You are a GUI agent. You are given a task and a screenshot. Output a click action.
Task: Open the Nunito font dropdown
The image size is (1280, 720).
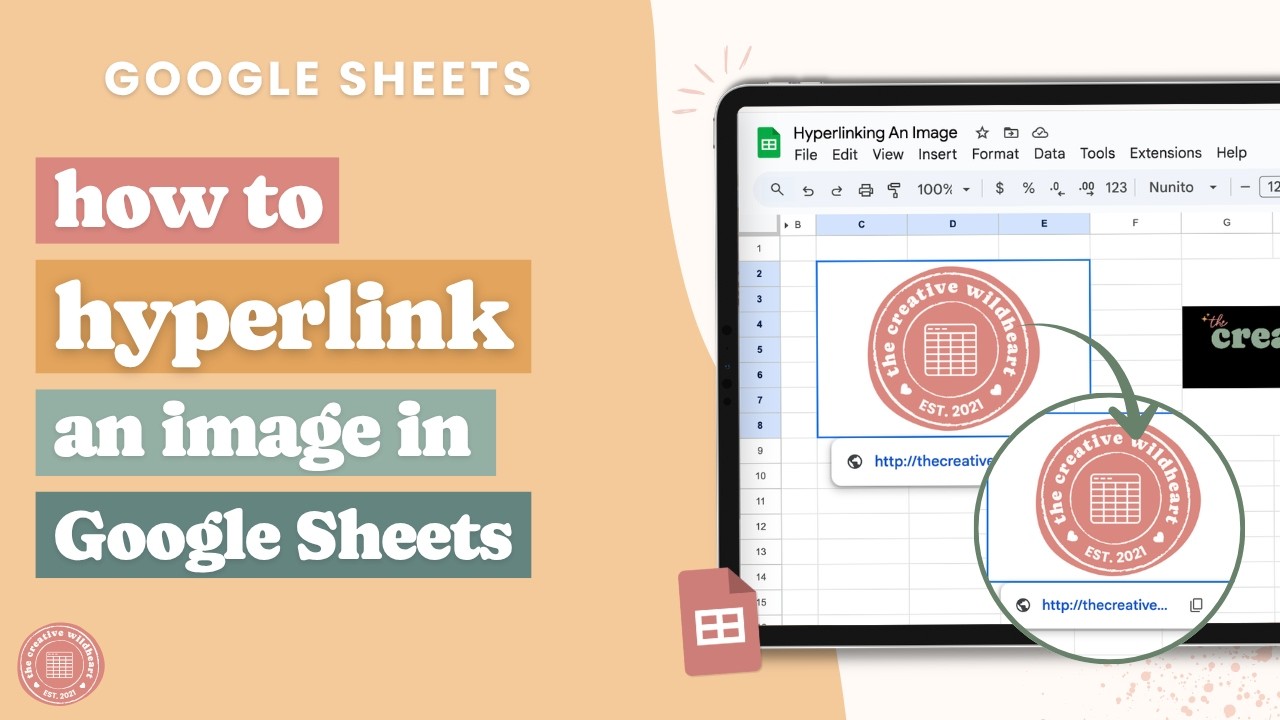(x=1183, y=187)
